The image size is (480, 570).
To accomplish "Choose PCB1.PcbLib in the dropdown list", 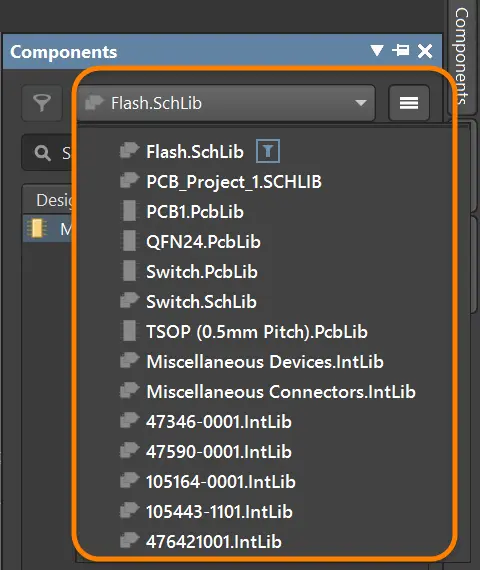I will click(195, 212).
